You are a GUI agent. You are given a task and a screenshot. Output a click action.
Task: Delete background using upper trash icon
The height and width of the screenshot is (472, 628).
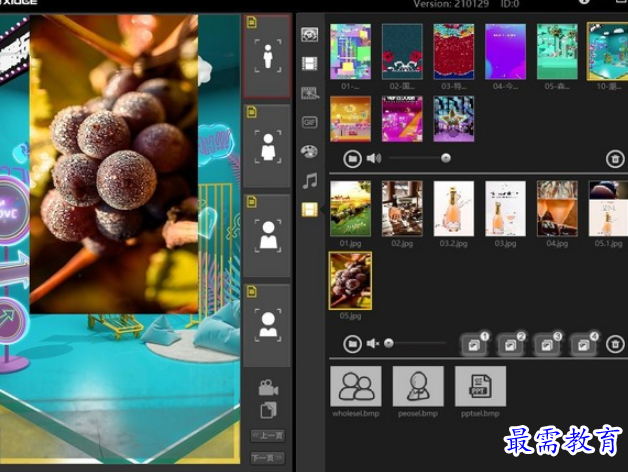pos(615,158)
